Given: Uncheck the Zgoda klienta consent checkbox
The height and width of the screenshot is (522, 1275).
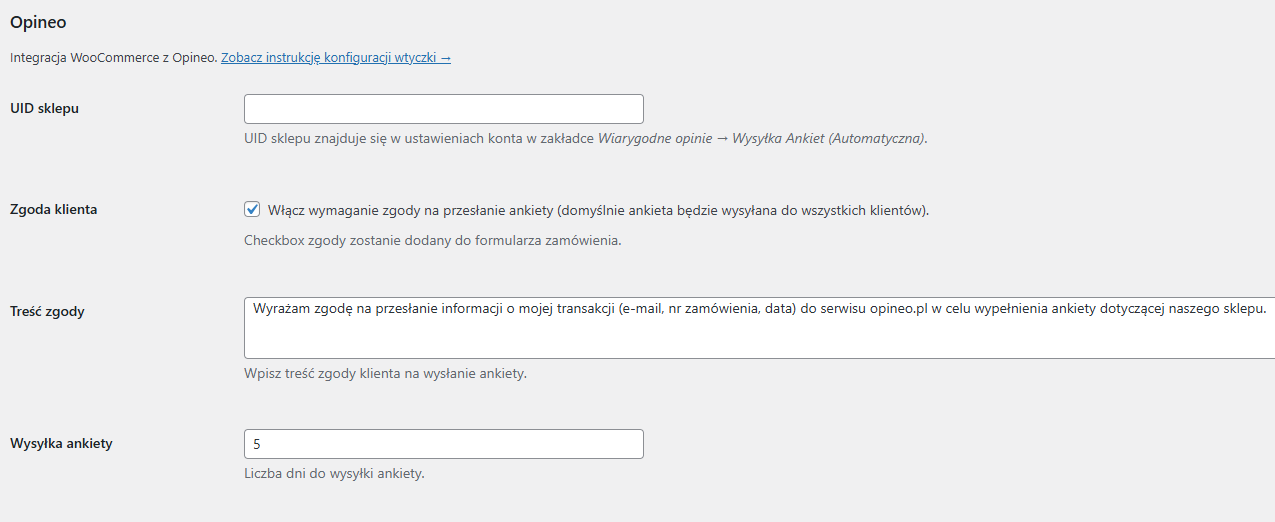Looking at the screenshot, I should pyautogui.click(x=252, y=210).
